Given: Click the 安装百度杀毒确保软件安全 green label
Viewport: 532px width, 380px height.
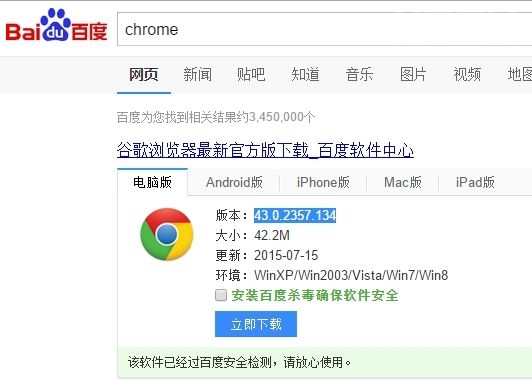Looking at the screenshot, I should tap(315, 295).
